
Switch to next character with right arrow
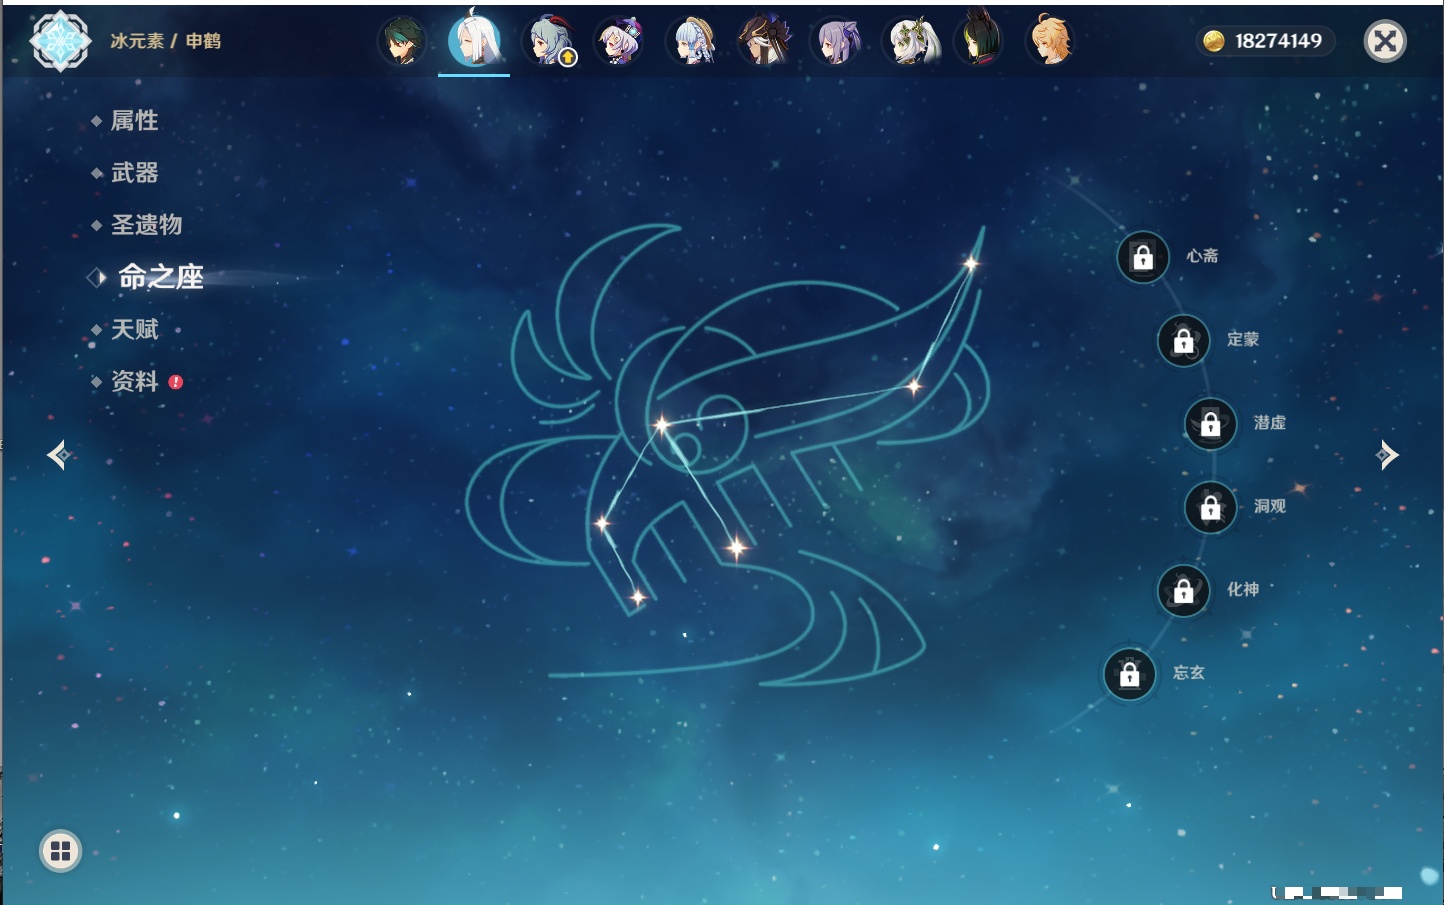click(1387, 455)
